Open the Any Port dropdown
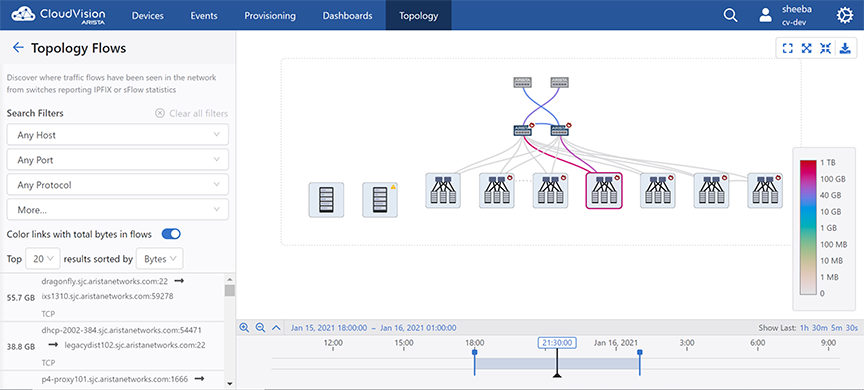Viewport: 864px width, 390px height. (x=118, y=160)
